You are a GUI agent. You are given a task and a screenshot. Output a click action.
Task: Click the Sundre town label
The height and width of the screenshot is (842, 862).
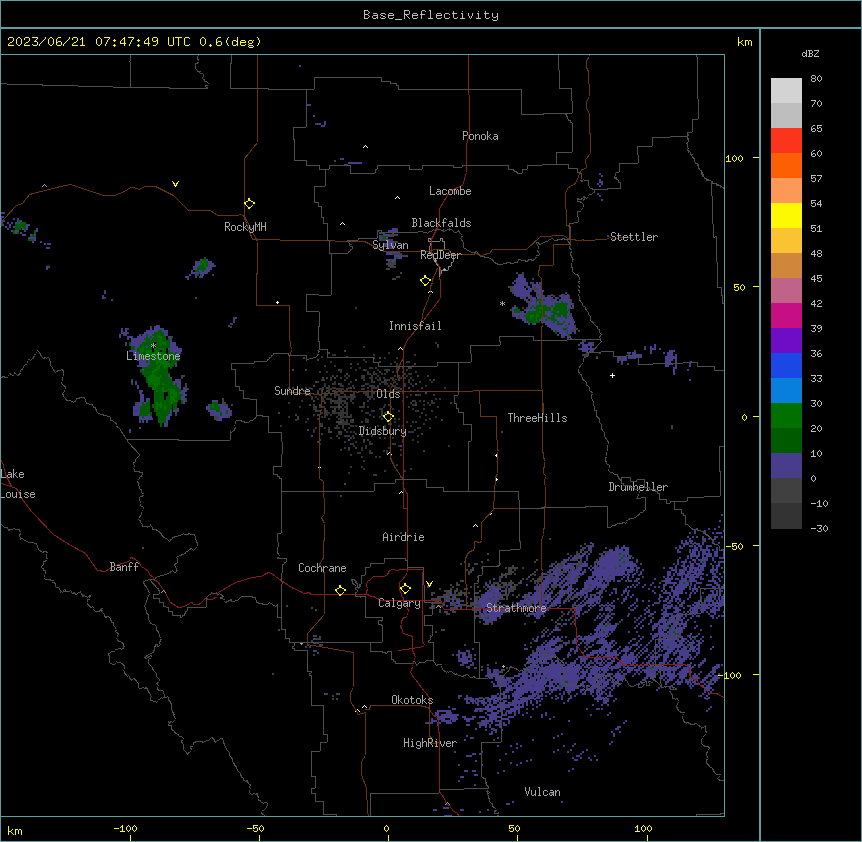[x=292, y=391]
